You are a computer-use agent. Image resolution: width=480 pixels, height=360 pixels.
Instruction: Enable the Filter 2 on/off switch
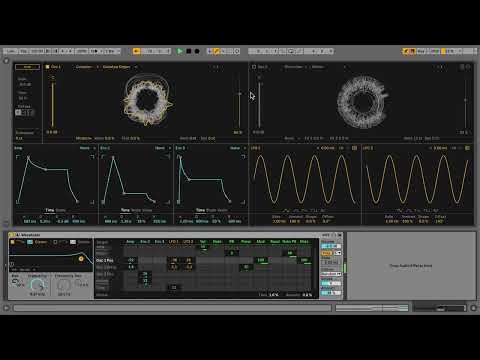[x=55, y=242]
